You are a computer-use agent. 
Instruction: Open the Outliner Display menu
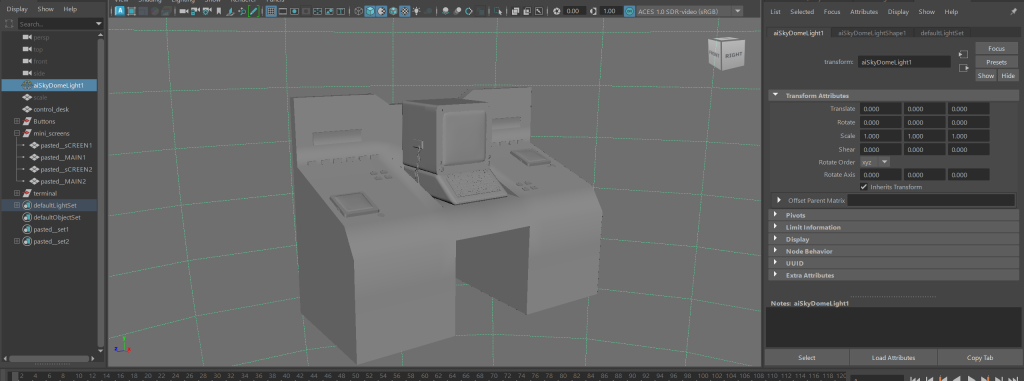point(18,9)
